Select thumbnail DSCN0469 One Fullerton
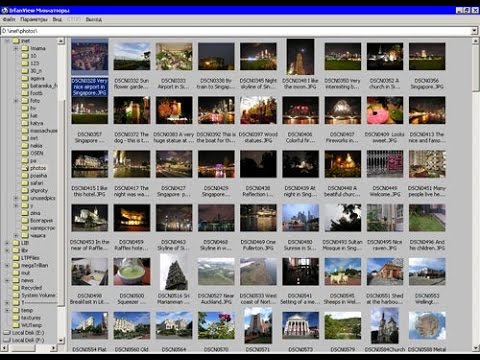Image resolution: width=480 pixels, height=360 pixels. pos(258,218)
